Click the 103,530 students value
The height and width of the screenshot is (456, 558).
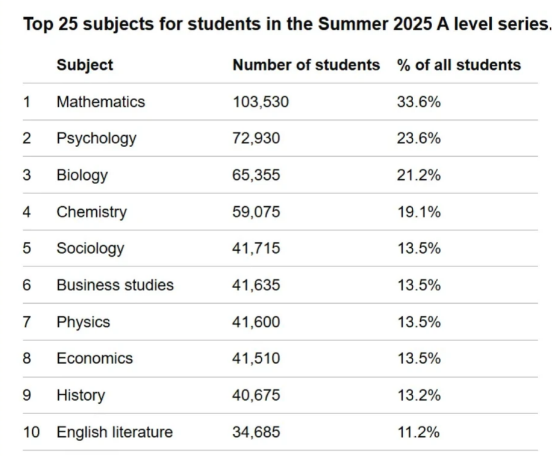coord(260,102)
